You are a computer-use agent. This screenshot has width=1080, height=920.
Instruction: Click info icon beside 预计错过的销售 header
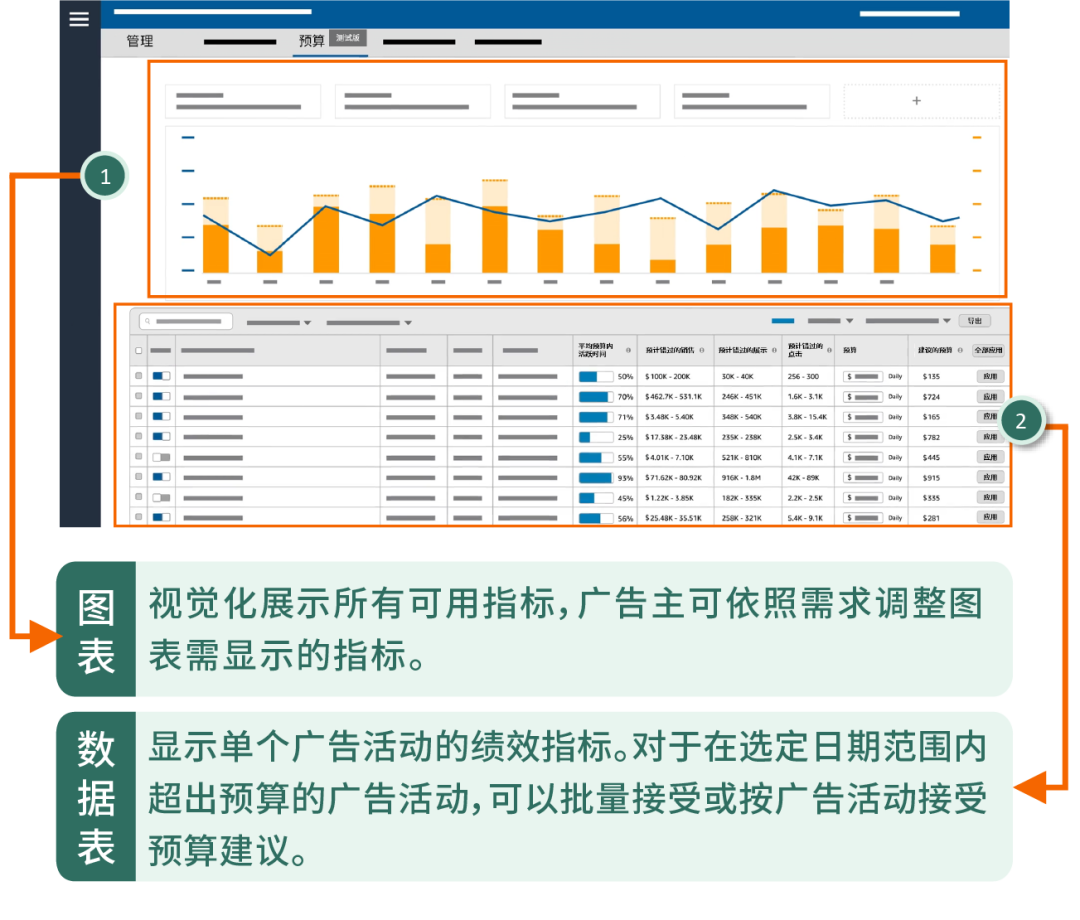point(702,351)
